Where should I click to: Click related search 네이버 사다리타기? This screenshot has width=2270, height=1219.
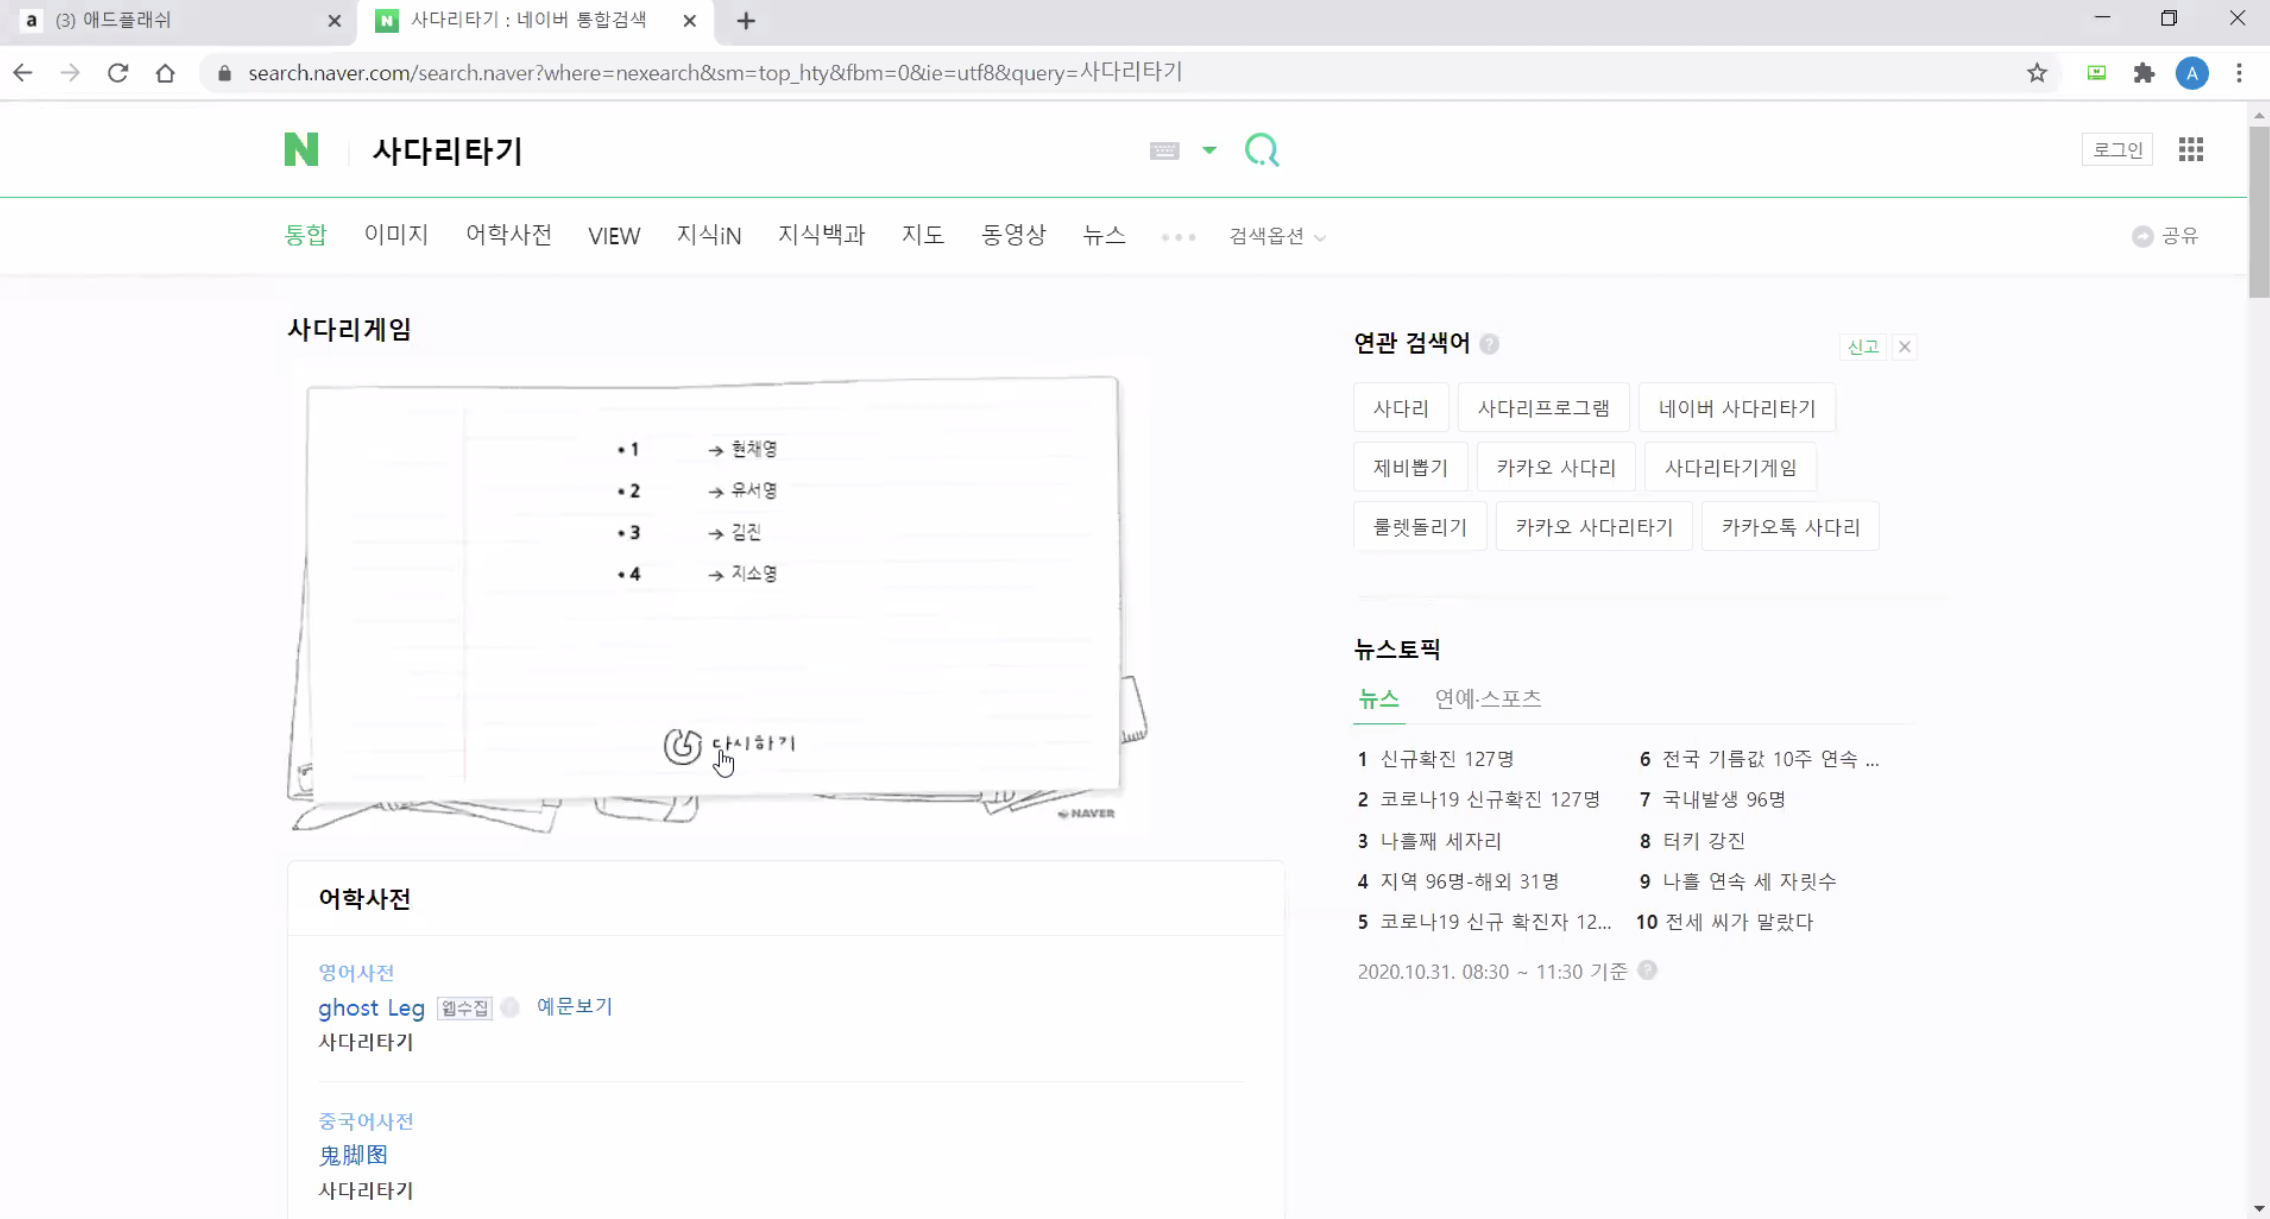(1737, 408)
